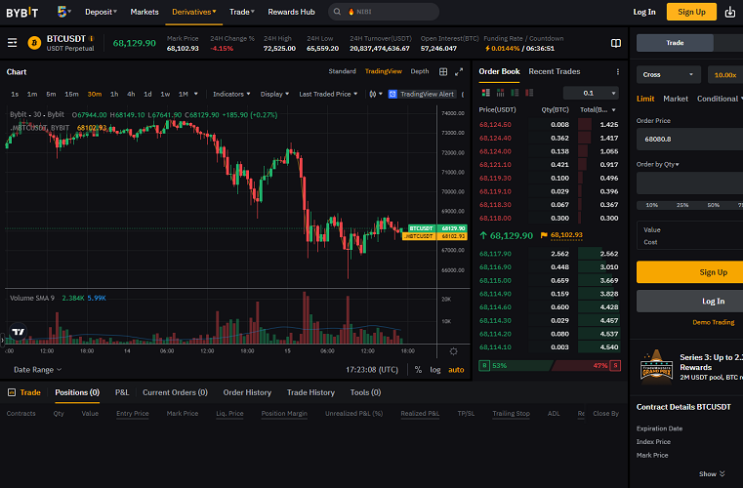Screen dimensions: 743x488
Task: Open the trading guide book icon
Action: 616,44
